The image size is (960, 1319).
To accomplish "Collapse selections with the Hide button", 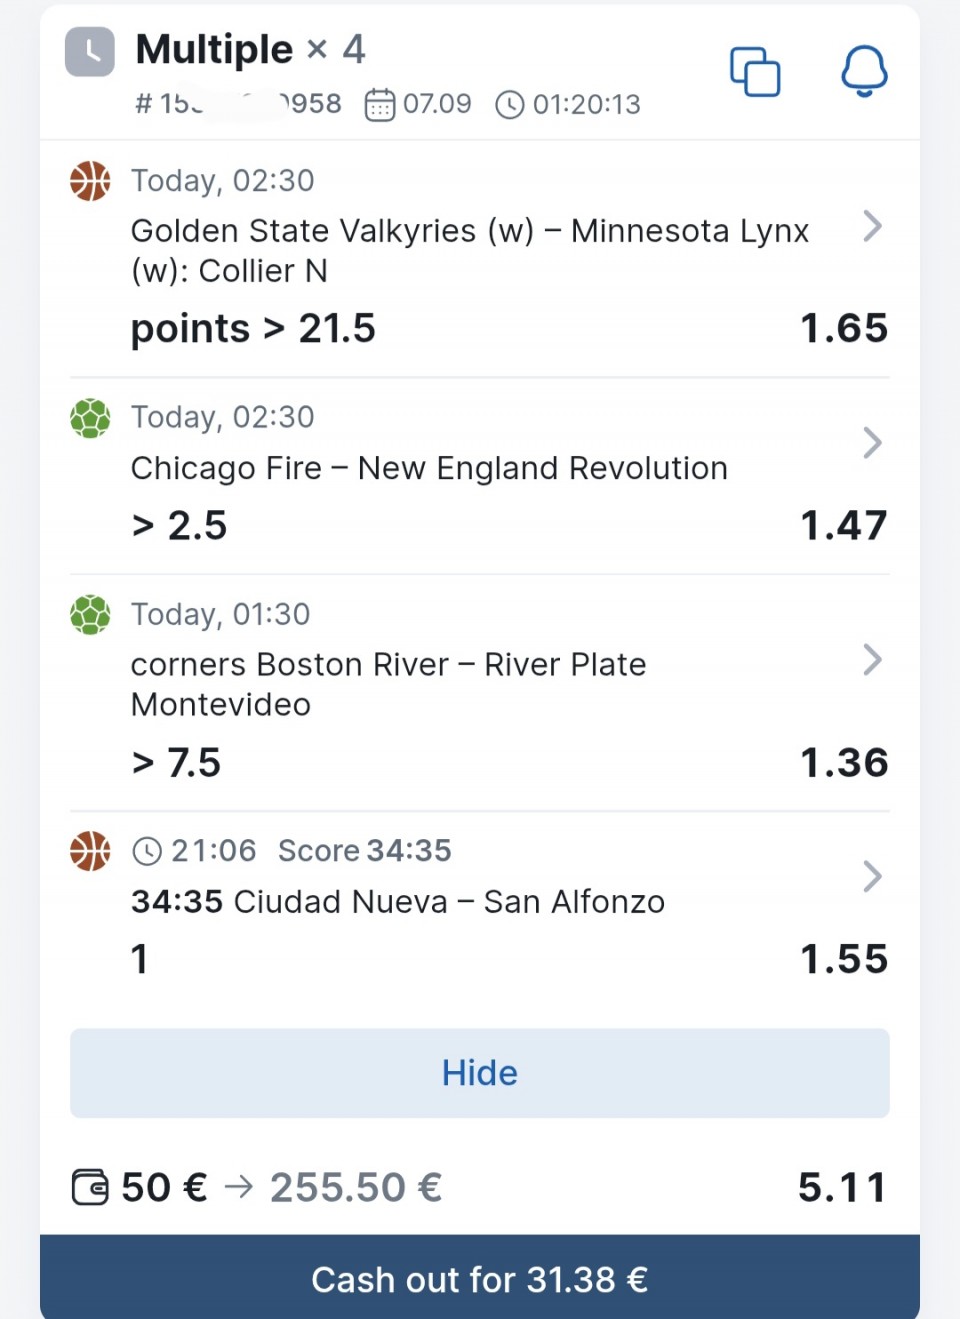I will (480, 1073).
